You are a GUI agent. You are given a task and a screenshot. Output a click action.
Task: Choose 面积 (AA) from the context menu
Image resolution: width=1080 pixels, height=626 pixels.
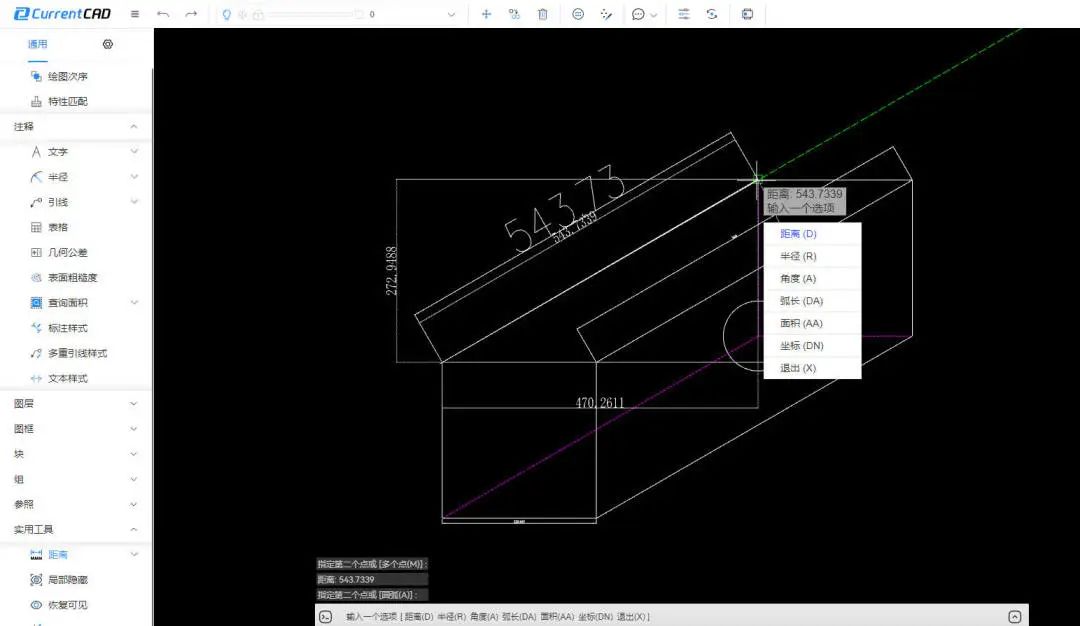pos(801,323)
